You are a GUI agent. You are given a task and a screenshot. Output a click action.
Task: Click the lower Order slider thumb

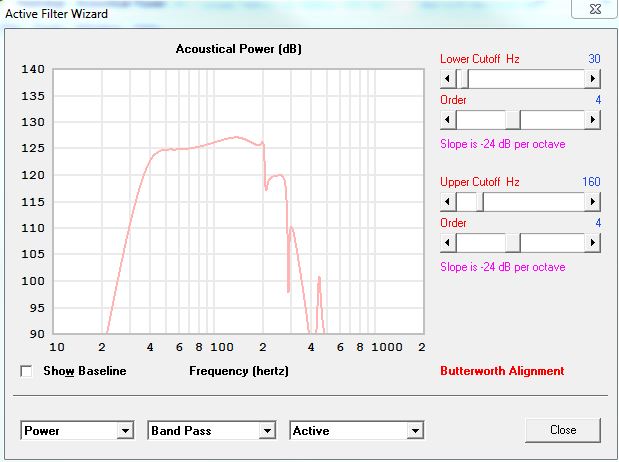tap(513, 119)
